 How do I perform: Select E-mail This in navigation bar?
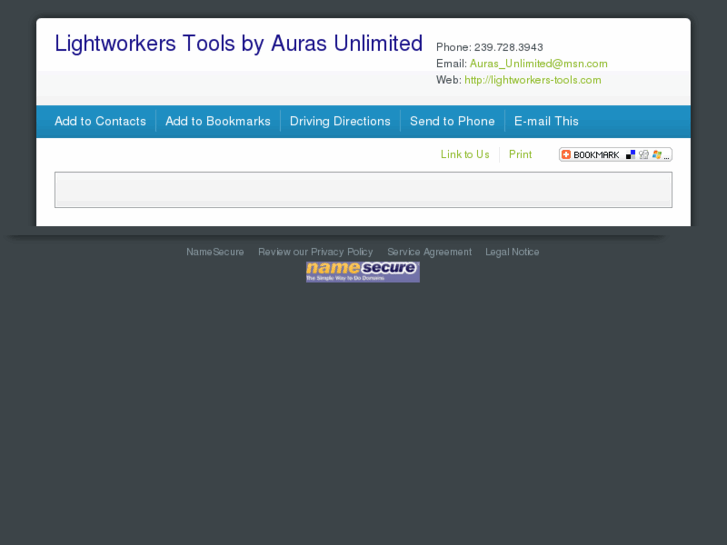(x=546, y=122)
